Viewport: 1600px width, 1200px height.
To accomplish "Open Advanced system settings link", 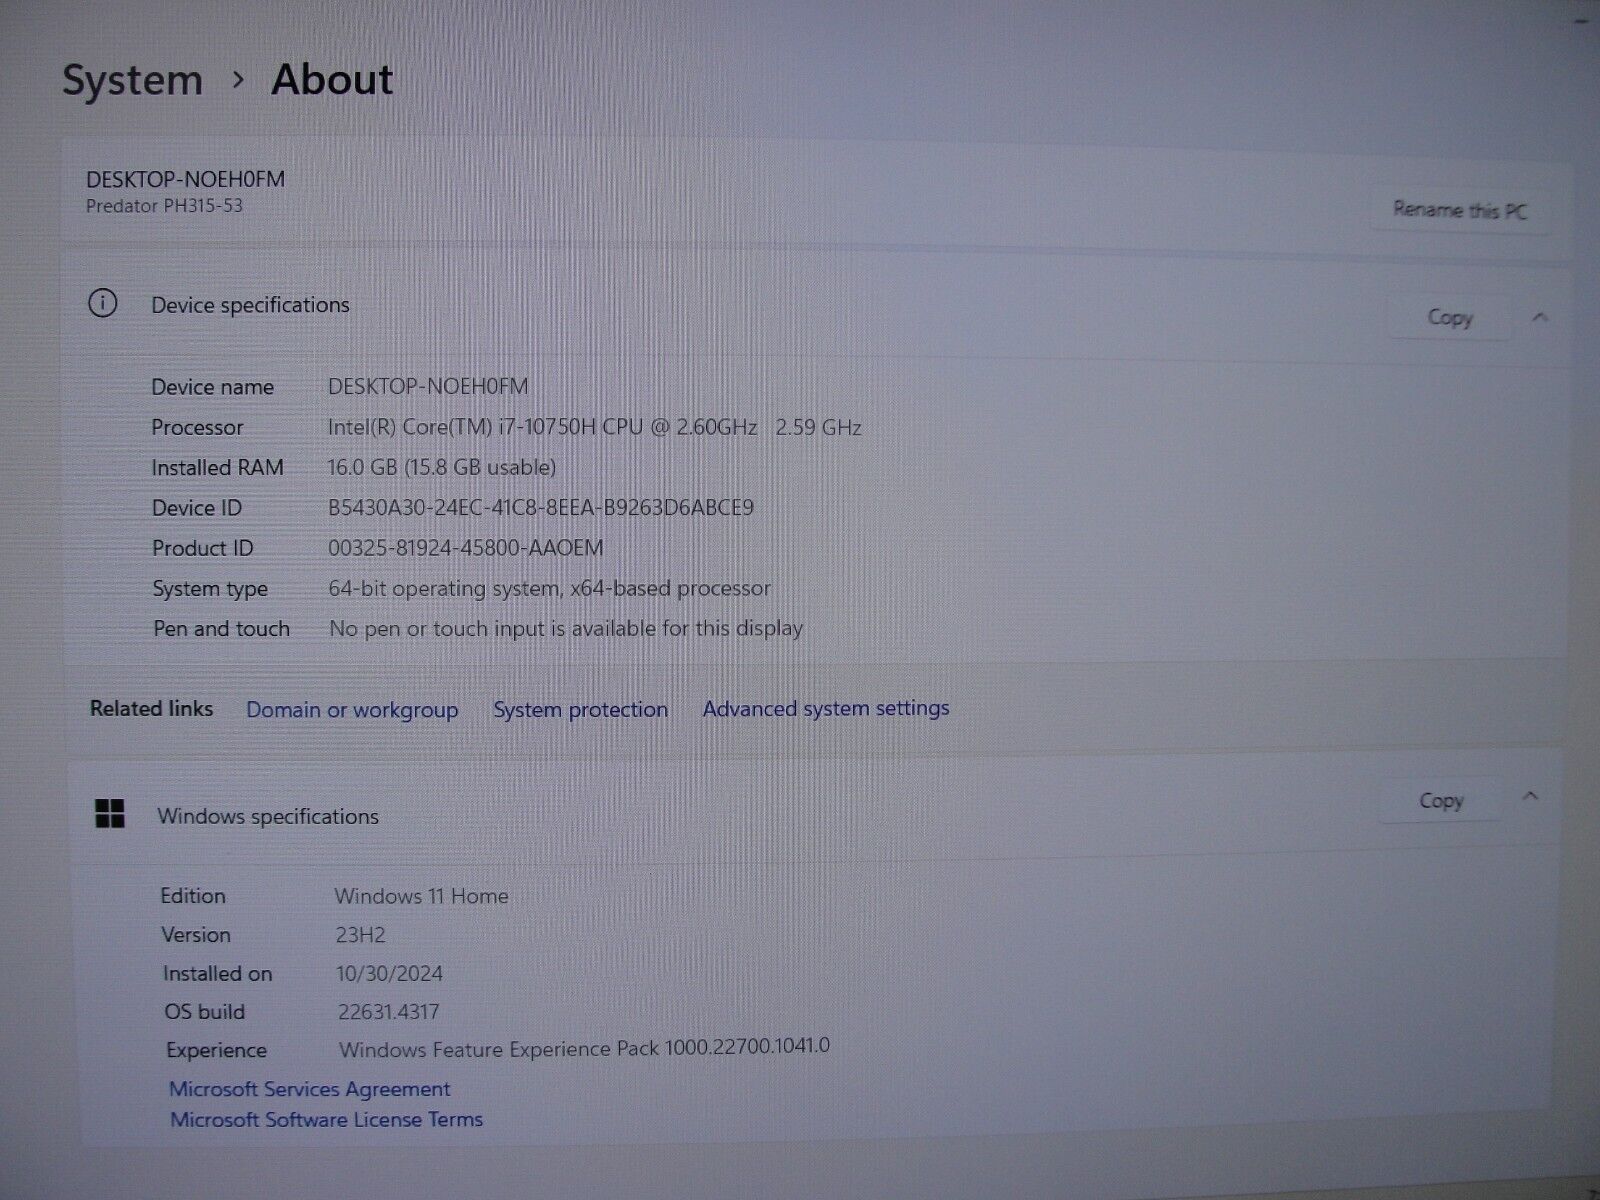I will click(826, 708).
